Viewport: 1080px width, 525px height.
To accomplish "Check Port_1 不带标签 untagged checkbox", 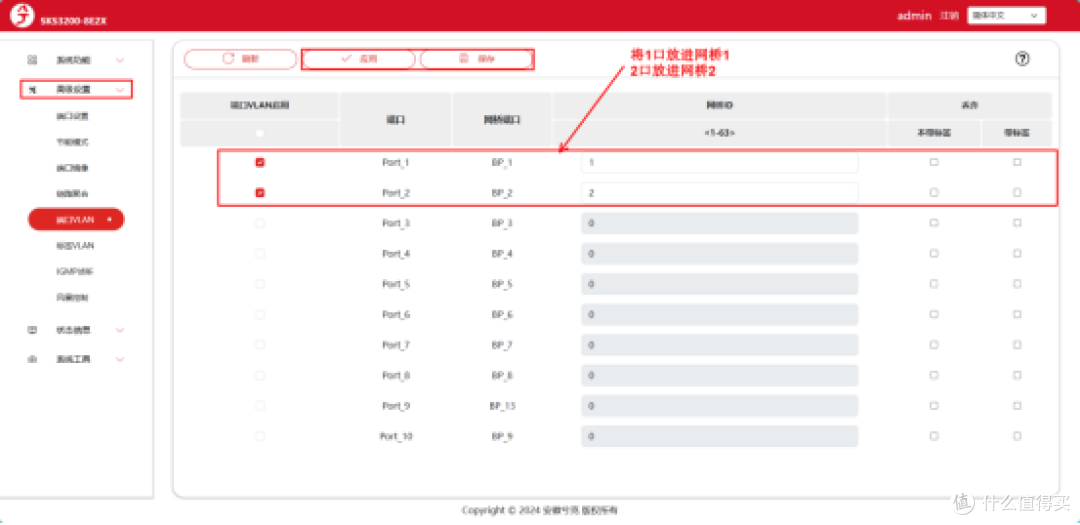I will click(x=934, y=163).
